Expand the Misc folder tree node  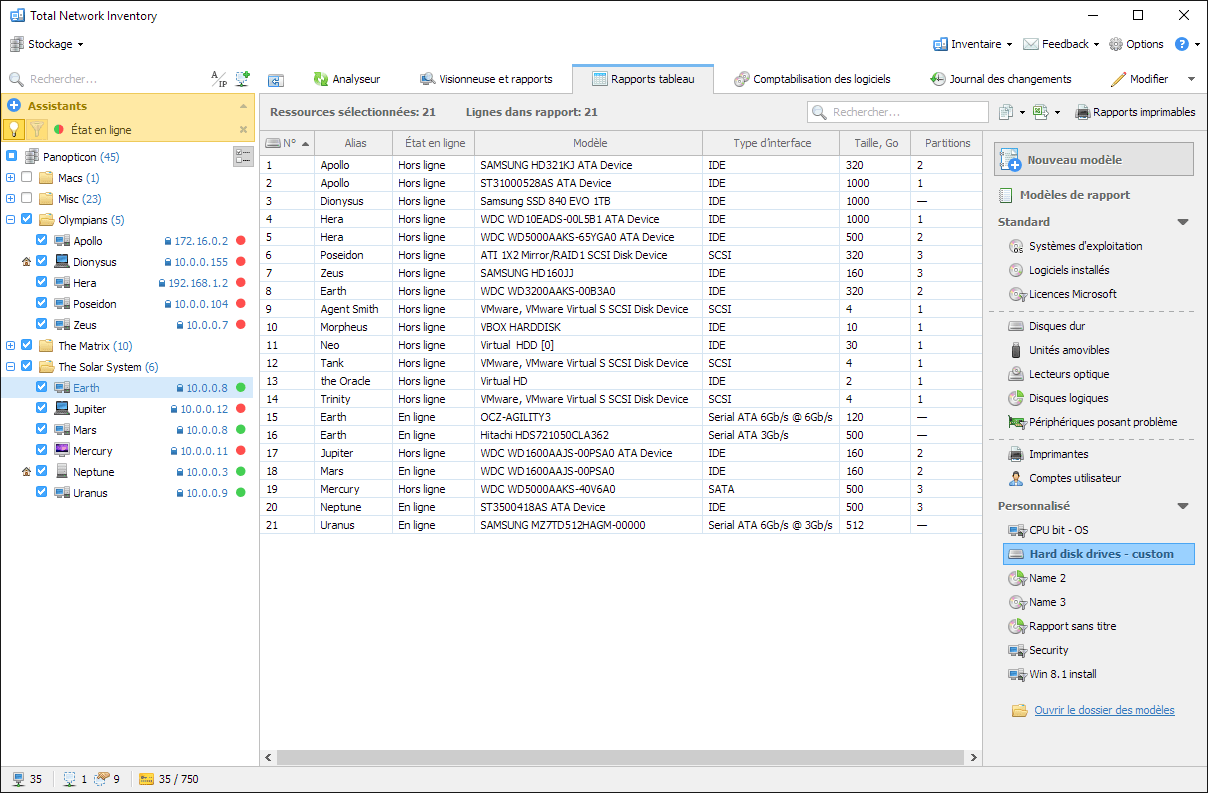pos(11,198)
